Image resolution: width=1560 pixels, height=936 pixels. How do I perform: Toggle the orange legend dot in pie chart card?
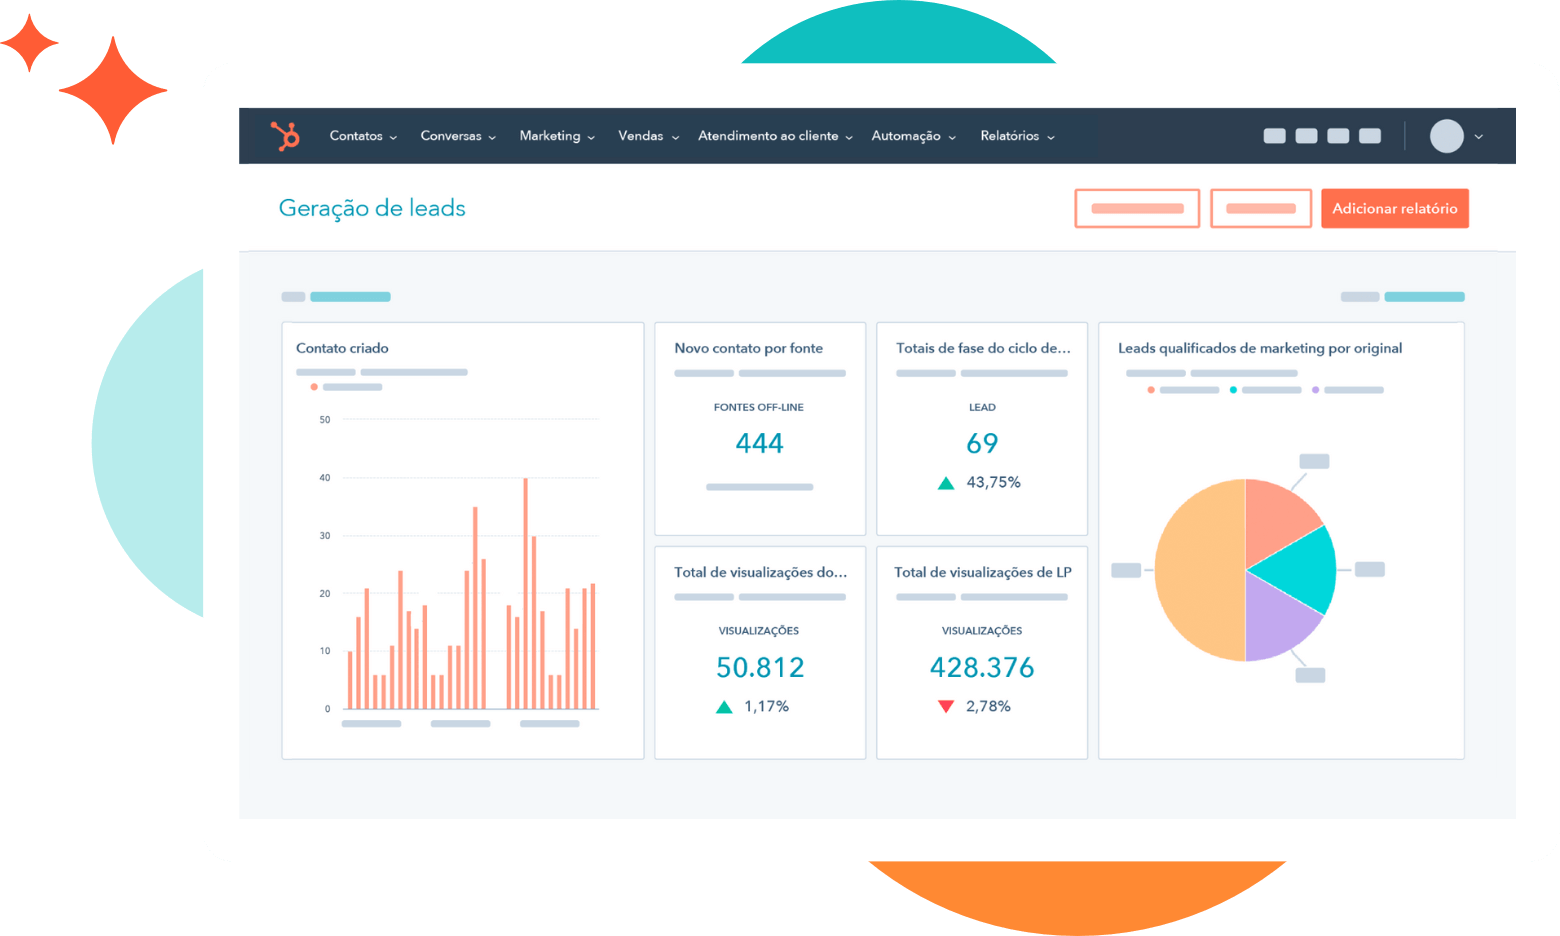(1150, 390)
